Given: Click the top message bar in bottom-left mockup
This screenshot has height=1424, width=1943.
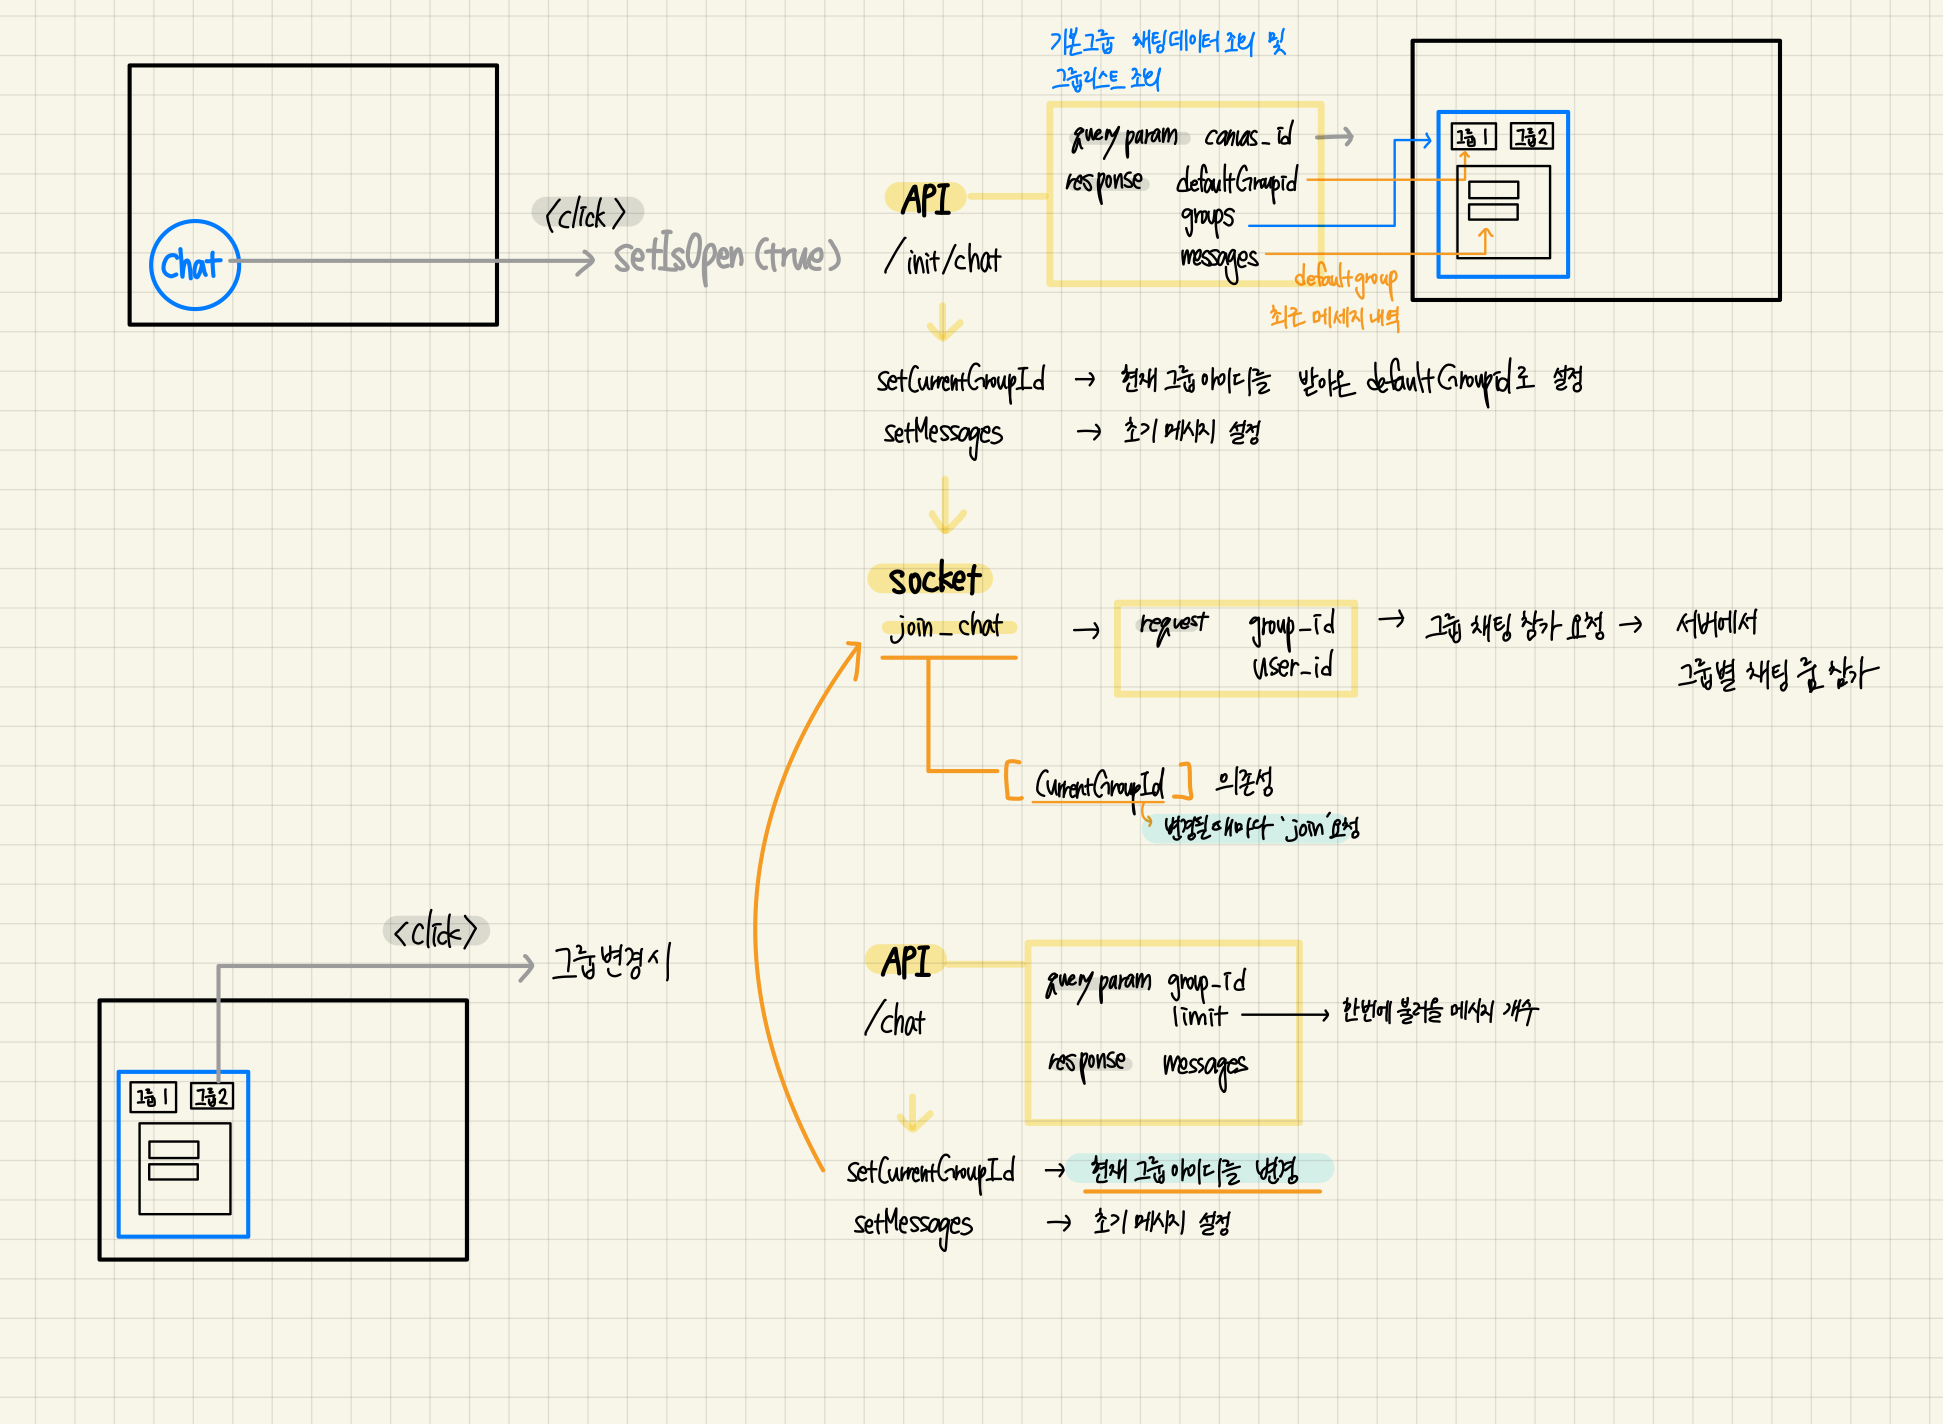Looking at the screenshot, I should [174, 1149].
